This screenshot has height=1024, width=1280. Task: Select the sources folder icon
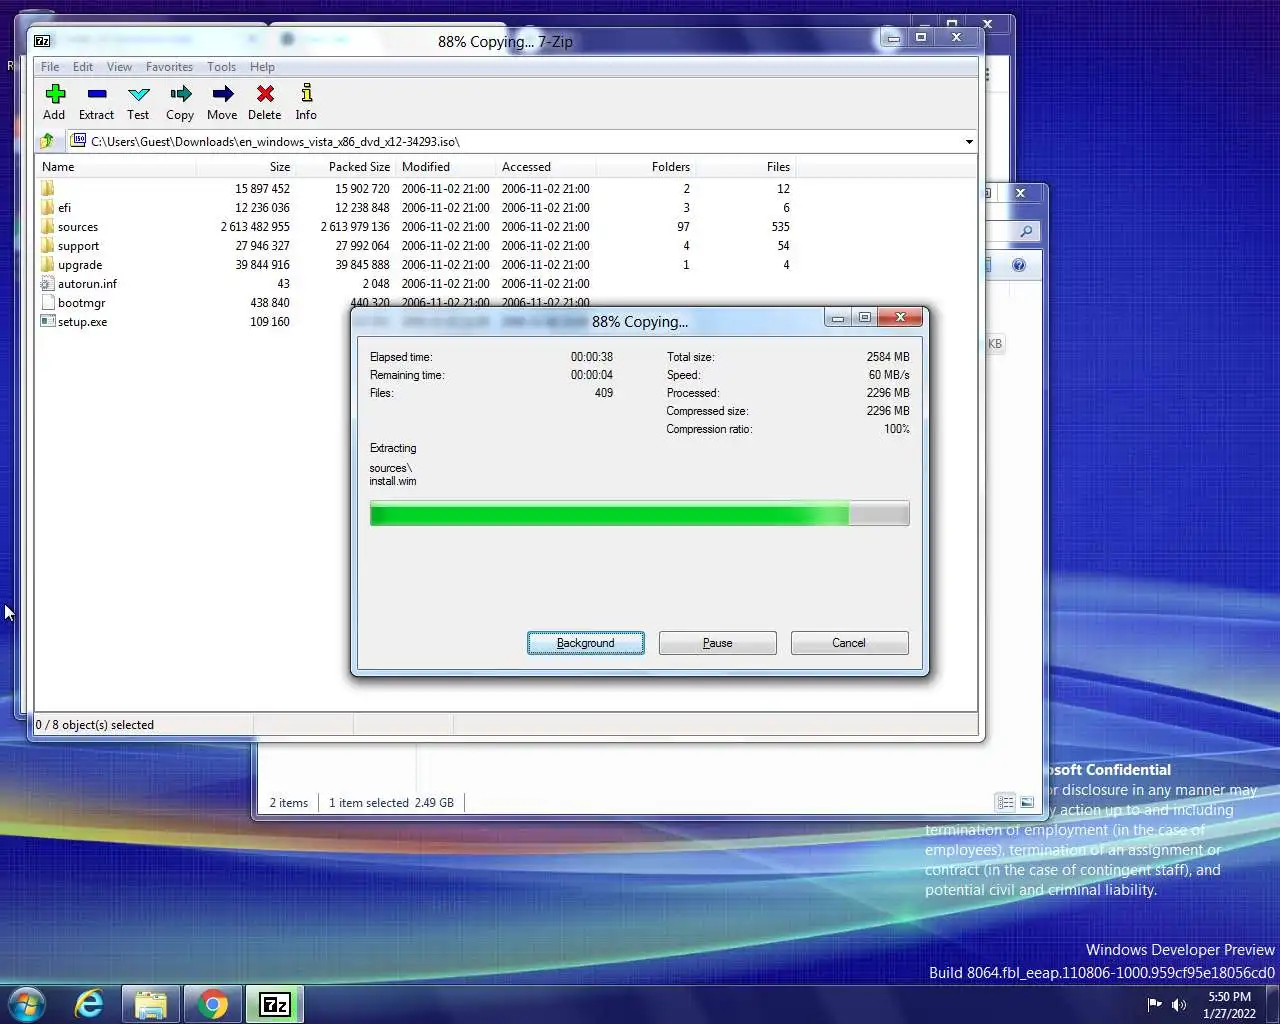(x=47, y=227)
